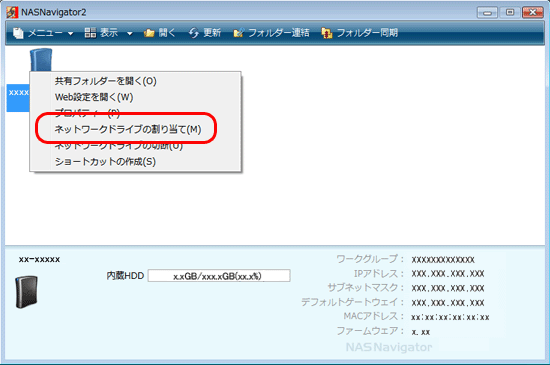Click the xx-xxxxx device name text
Viewport: 550px width, 365px height.
[x=39, y=259]
